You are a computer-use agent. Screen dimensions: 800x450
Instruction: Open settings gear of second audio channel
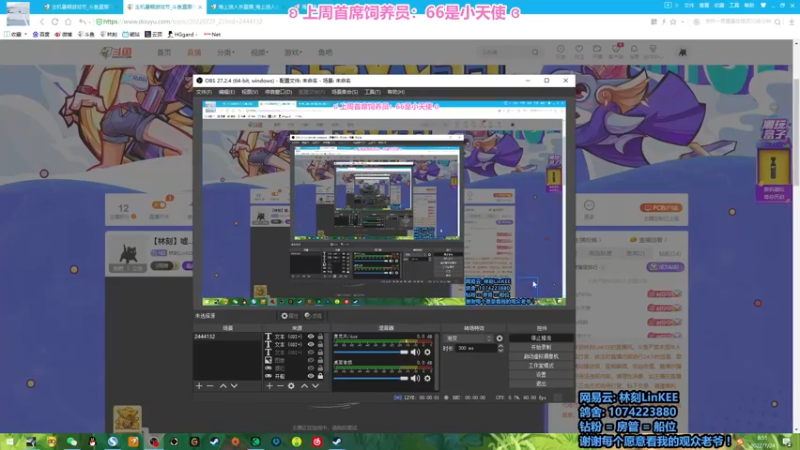(x=428, y=379)
